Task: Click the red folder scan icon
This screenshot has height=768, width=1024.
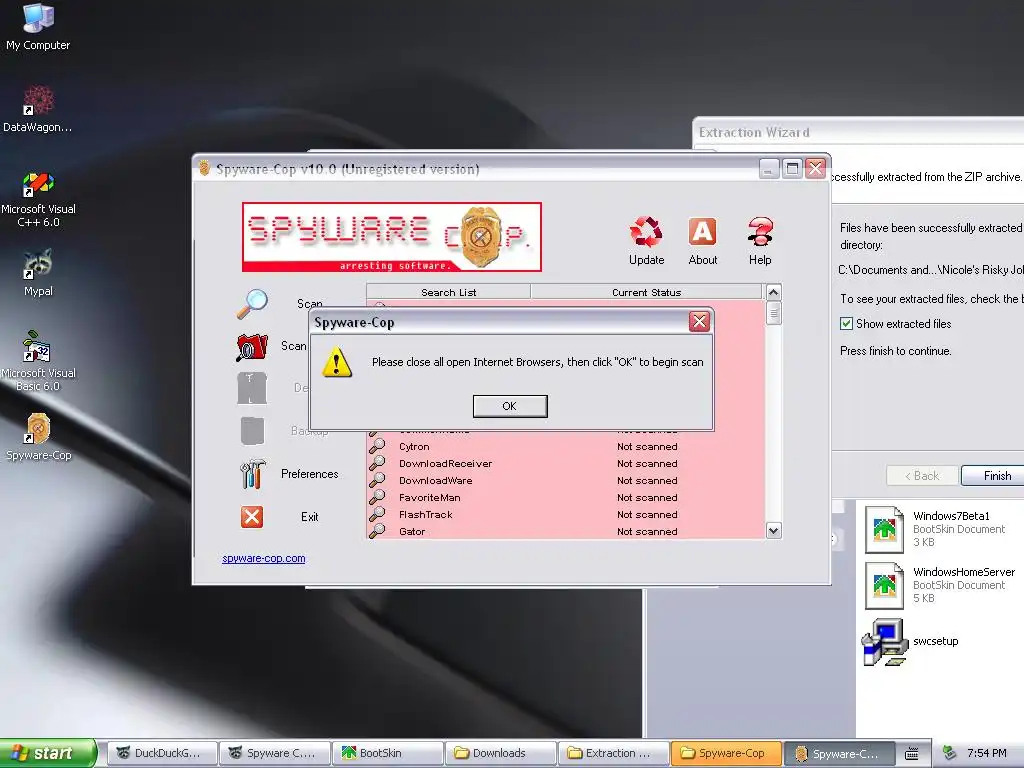Action: (x=252, y=347)
